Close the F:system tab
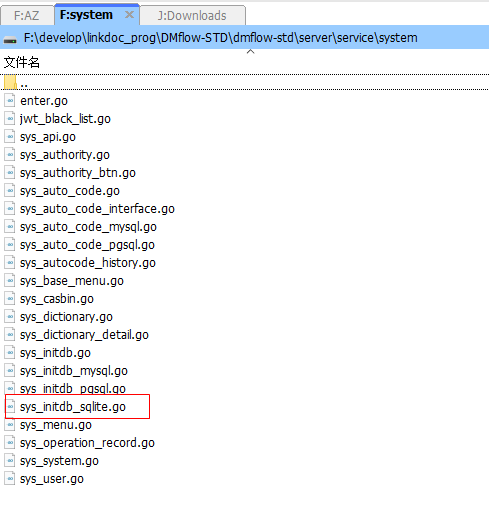This screenshot has width=489, height=510. click(x=129, y=15)
